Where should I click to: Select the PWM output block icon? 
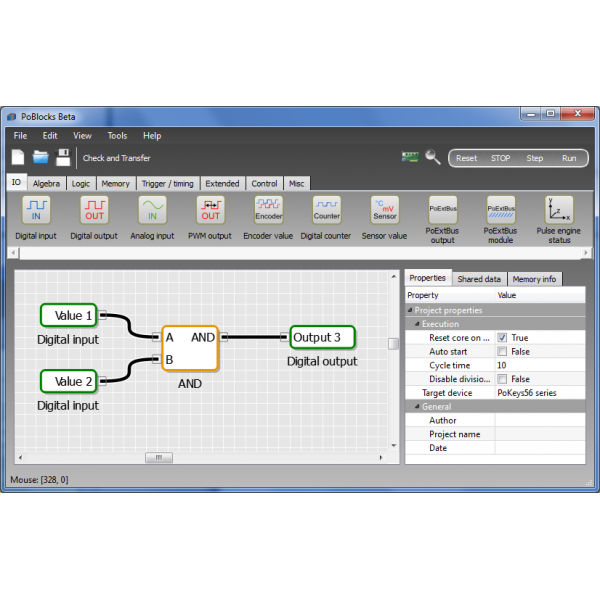(x=210, y=210)
